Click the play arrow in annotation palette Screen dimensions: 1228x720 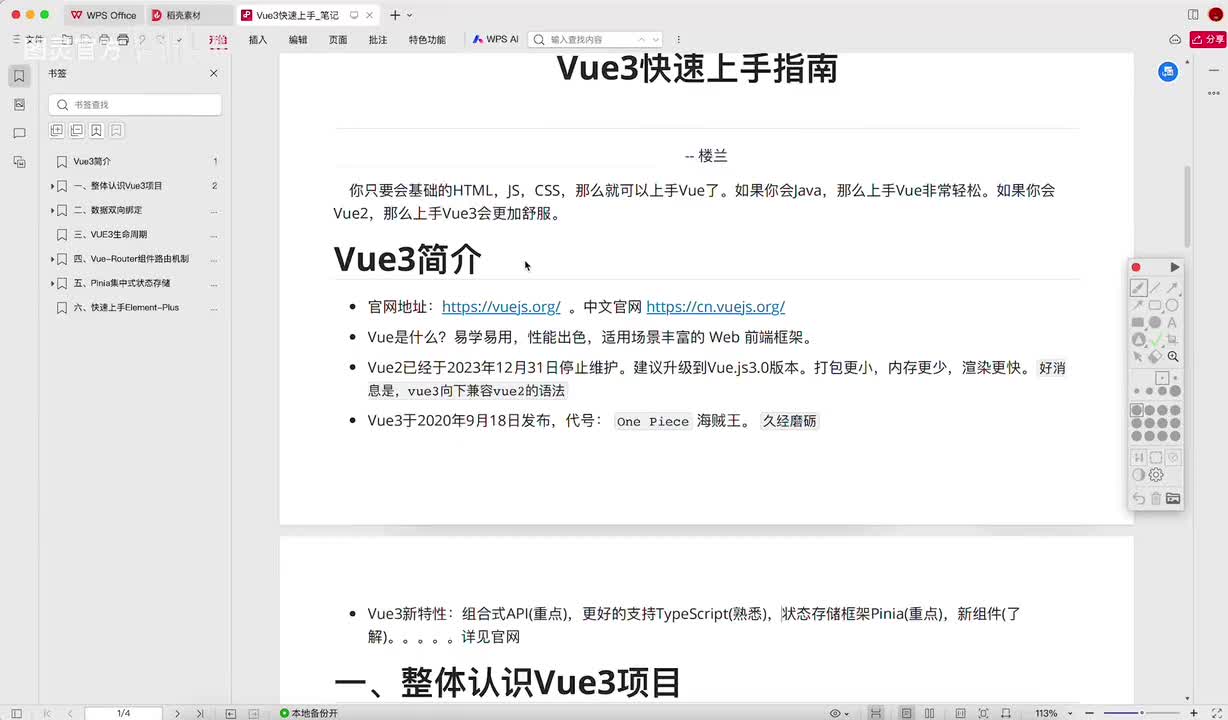[x=1175, y=267]
